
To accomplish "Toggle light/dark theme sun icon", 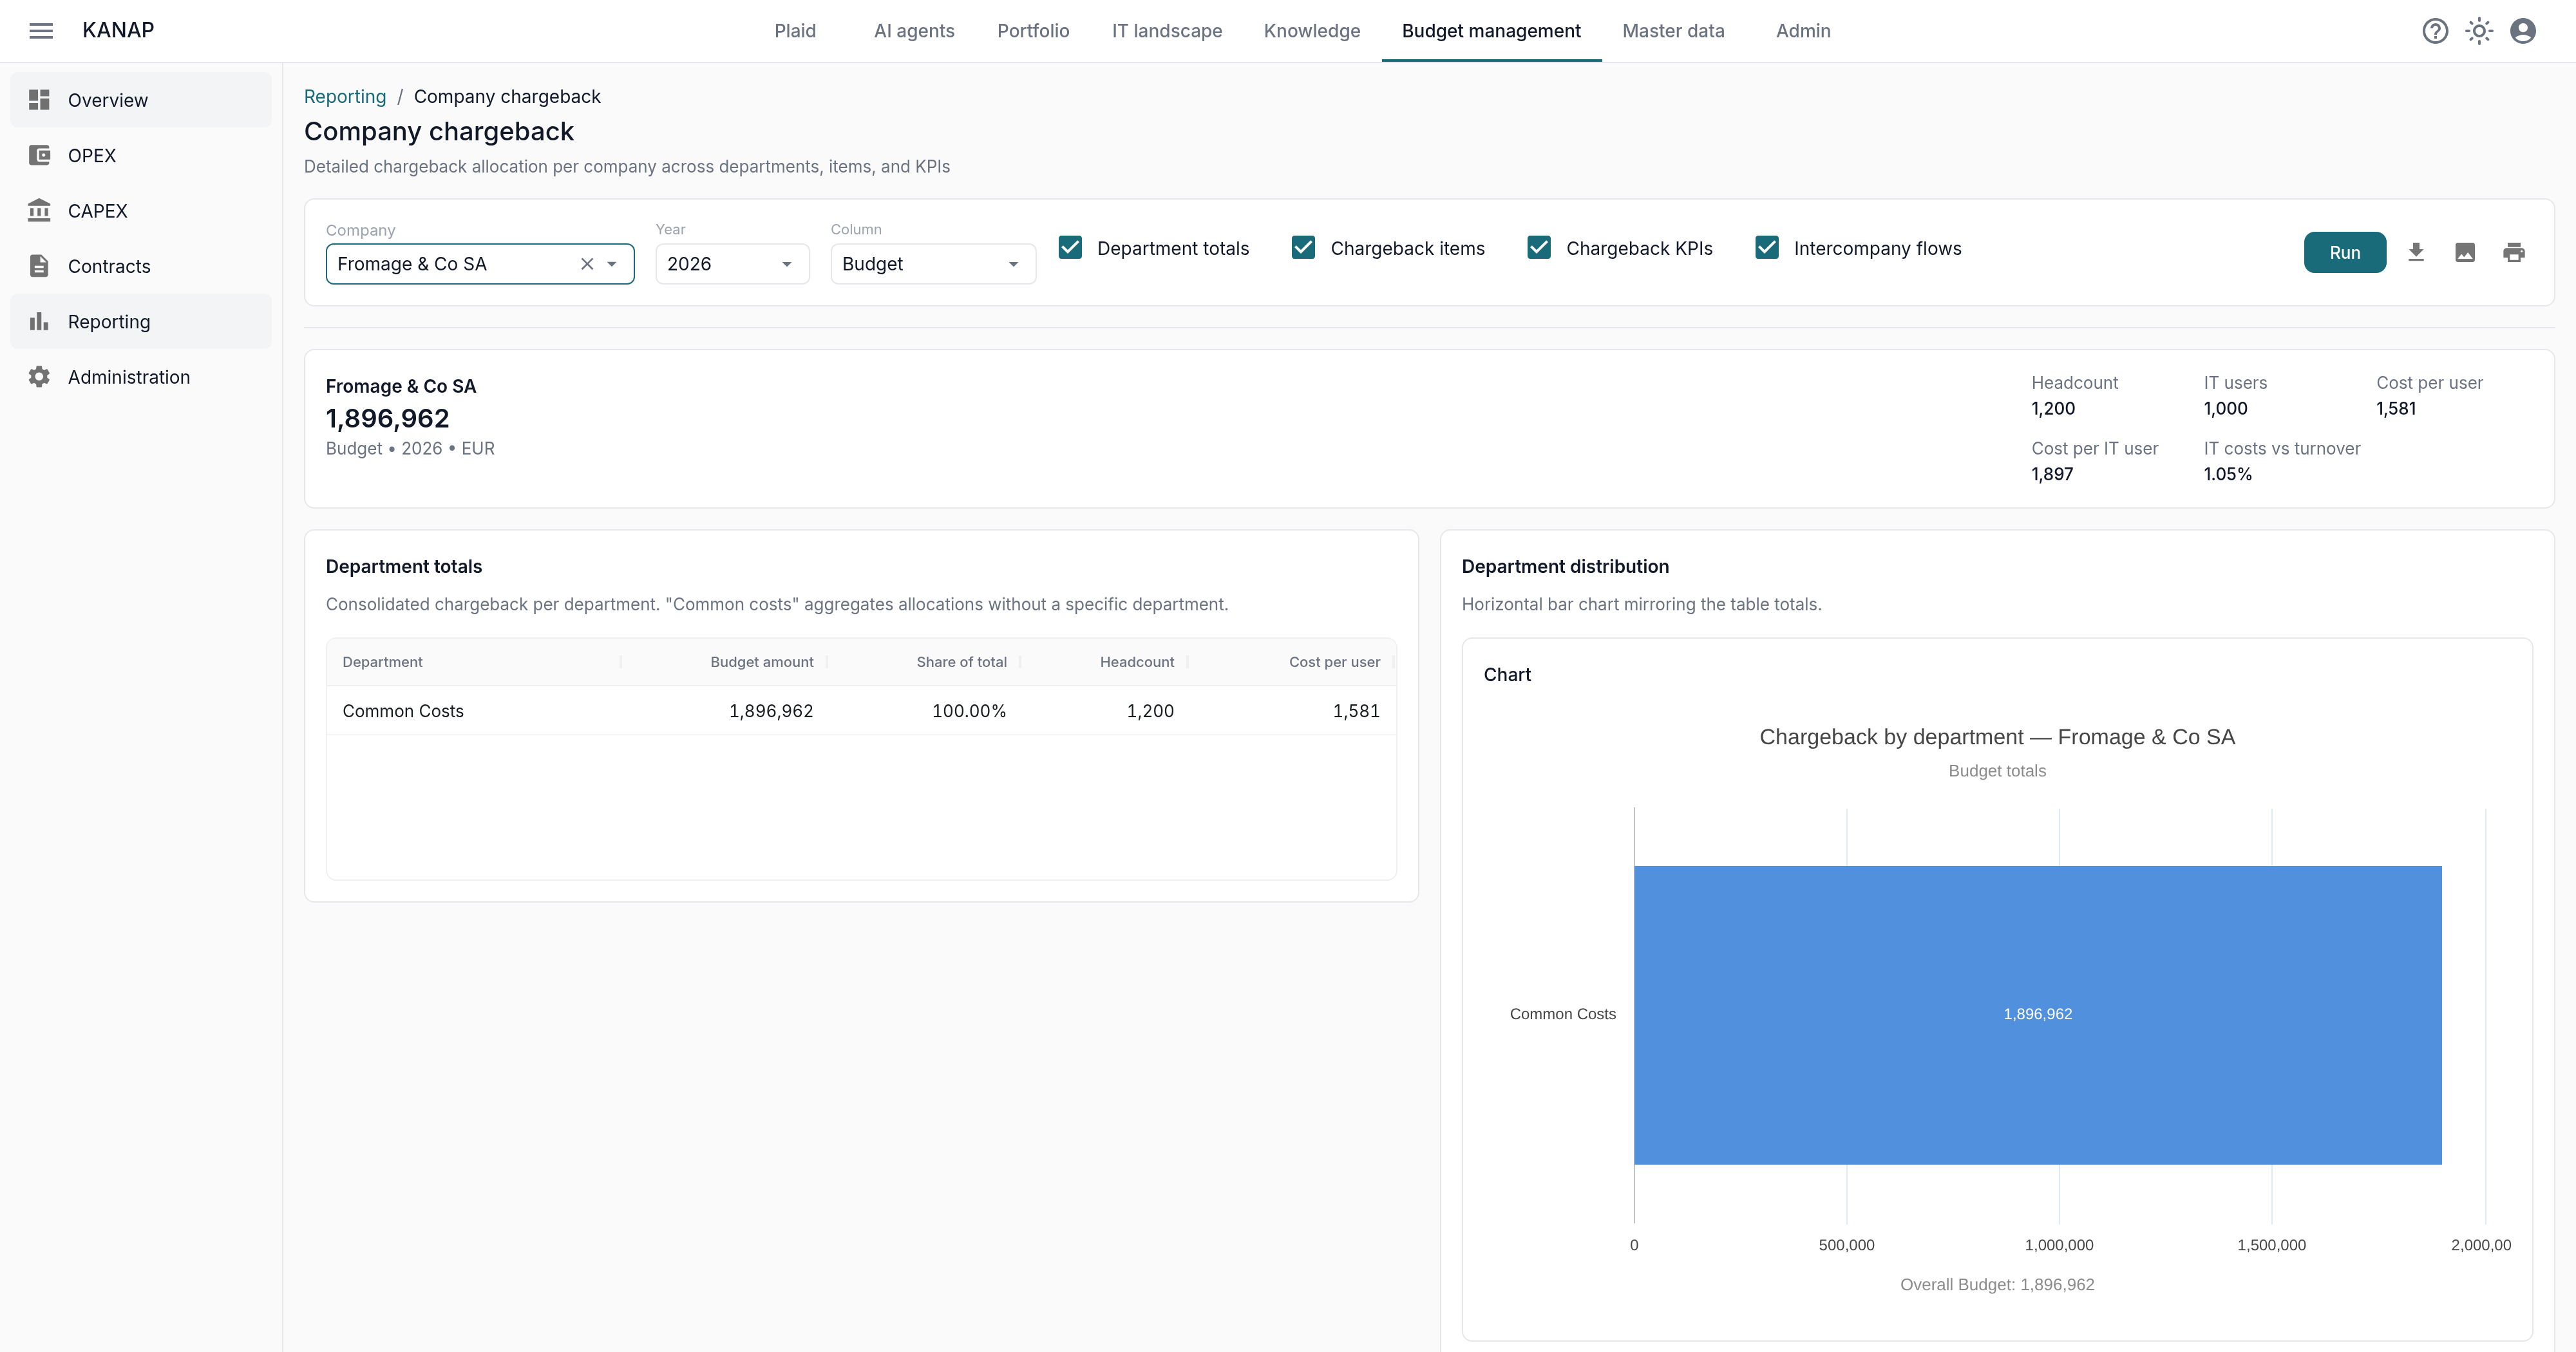I will click(x=2479, y=31).
